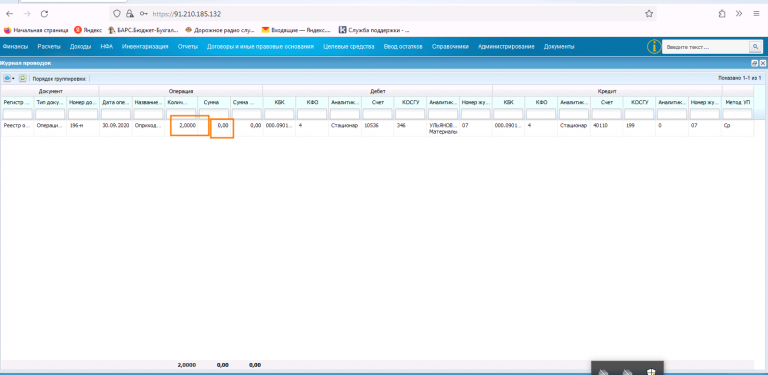Close the Журнал проводок window
The height and width of the screenshot is (375, 768).
click(x=763, y=63)
